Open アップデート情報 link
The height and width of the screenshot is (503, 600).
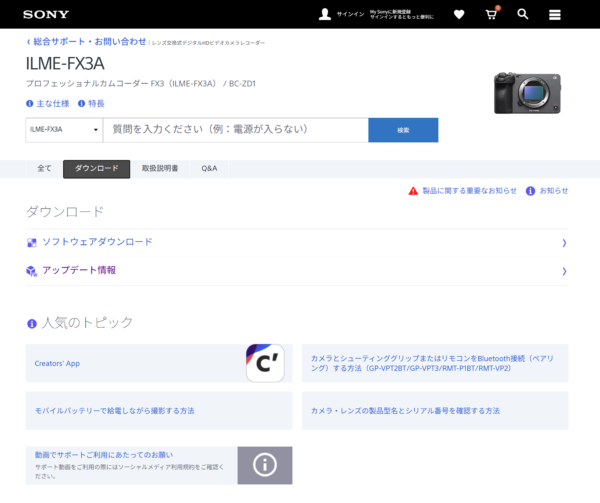[79, 270]
